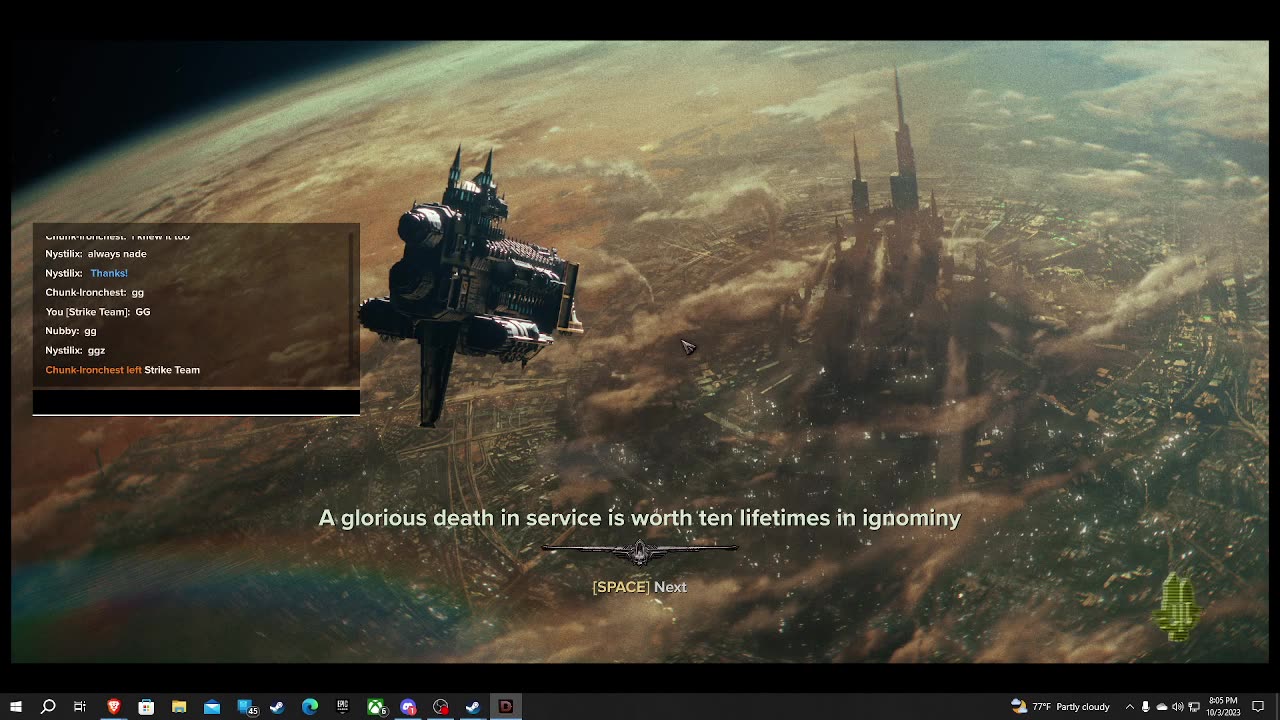Image resolution: width=1280 pixels, height=720 pixels.
Task: Click the 'Chunk-Ironchest: gg' chat line
Action: coord(95,292)
